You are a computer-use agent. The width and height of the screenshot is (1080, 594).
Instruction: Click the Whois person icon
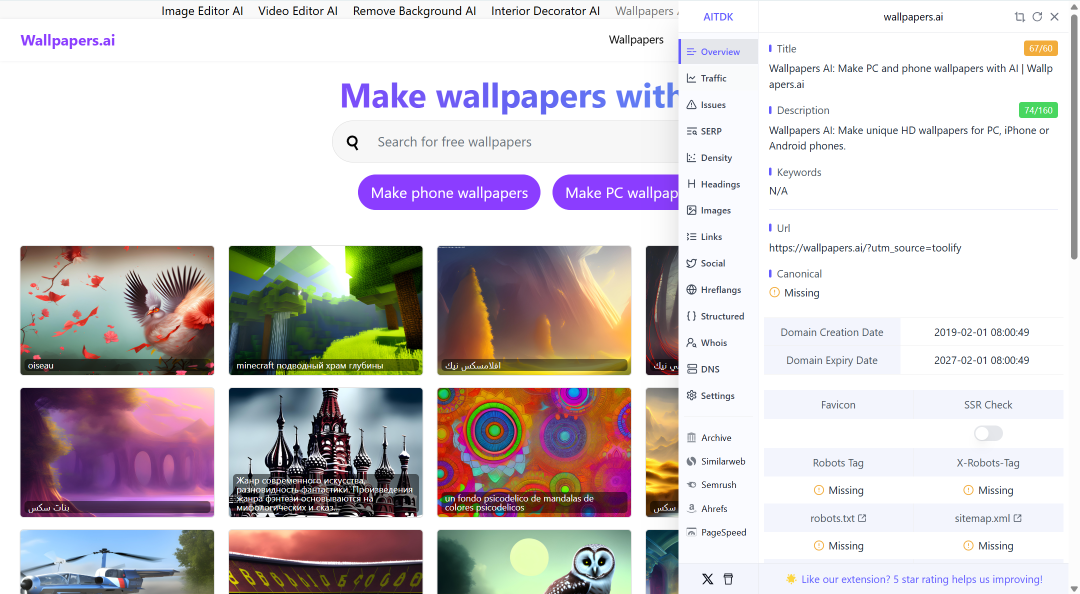(692, 342)
